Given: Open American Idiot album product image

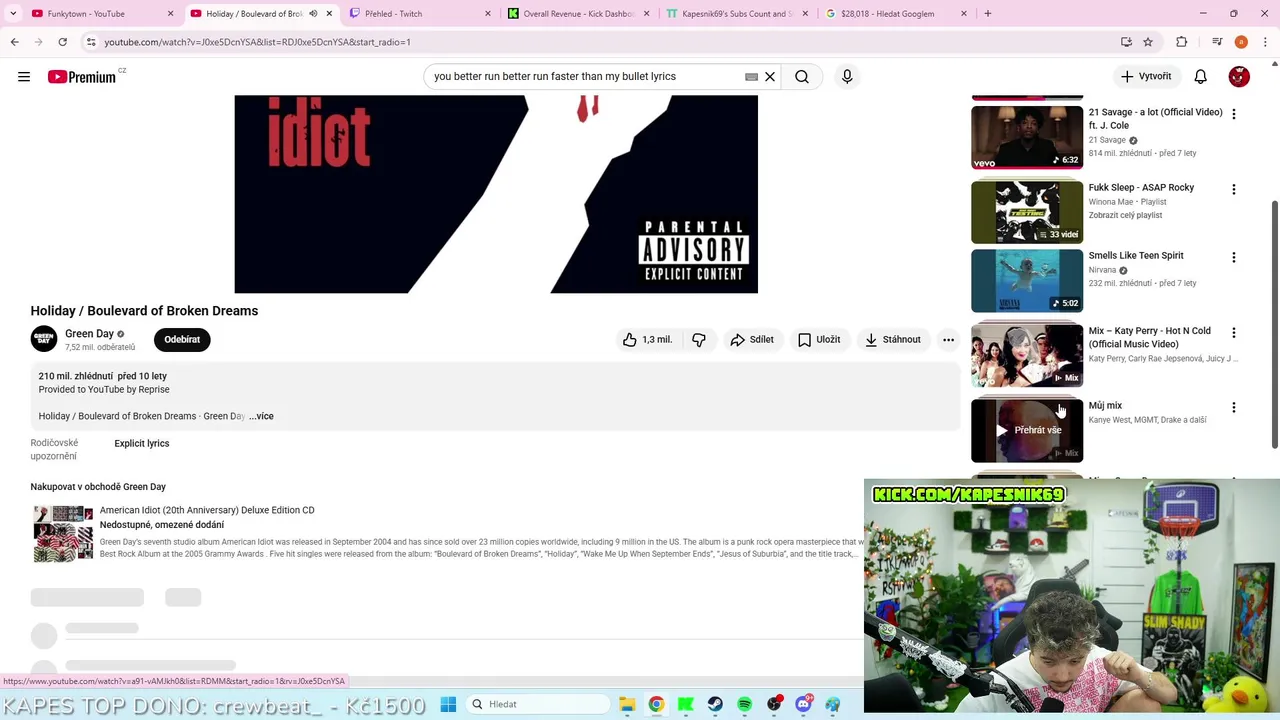Looking at the screenshot, I should 63,533.
